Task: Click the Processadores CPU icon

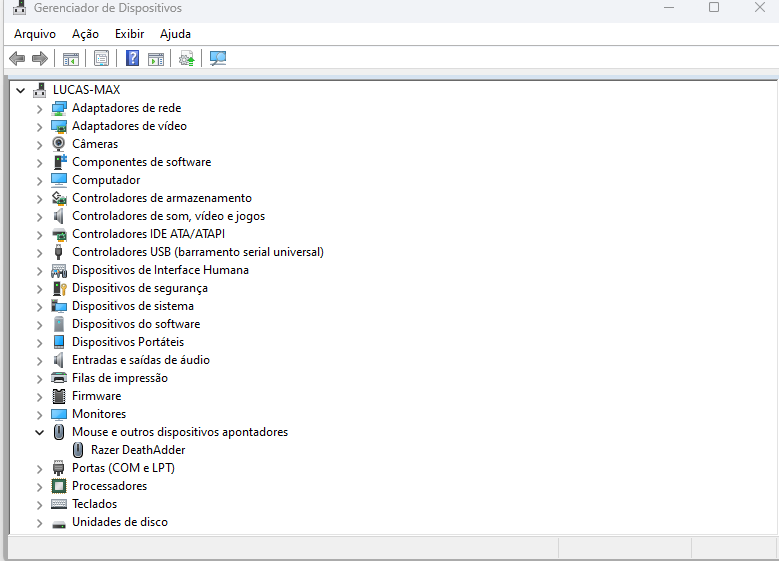Action: [59, 486]
